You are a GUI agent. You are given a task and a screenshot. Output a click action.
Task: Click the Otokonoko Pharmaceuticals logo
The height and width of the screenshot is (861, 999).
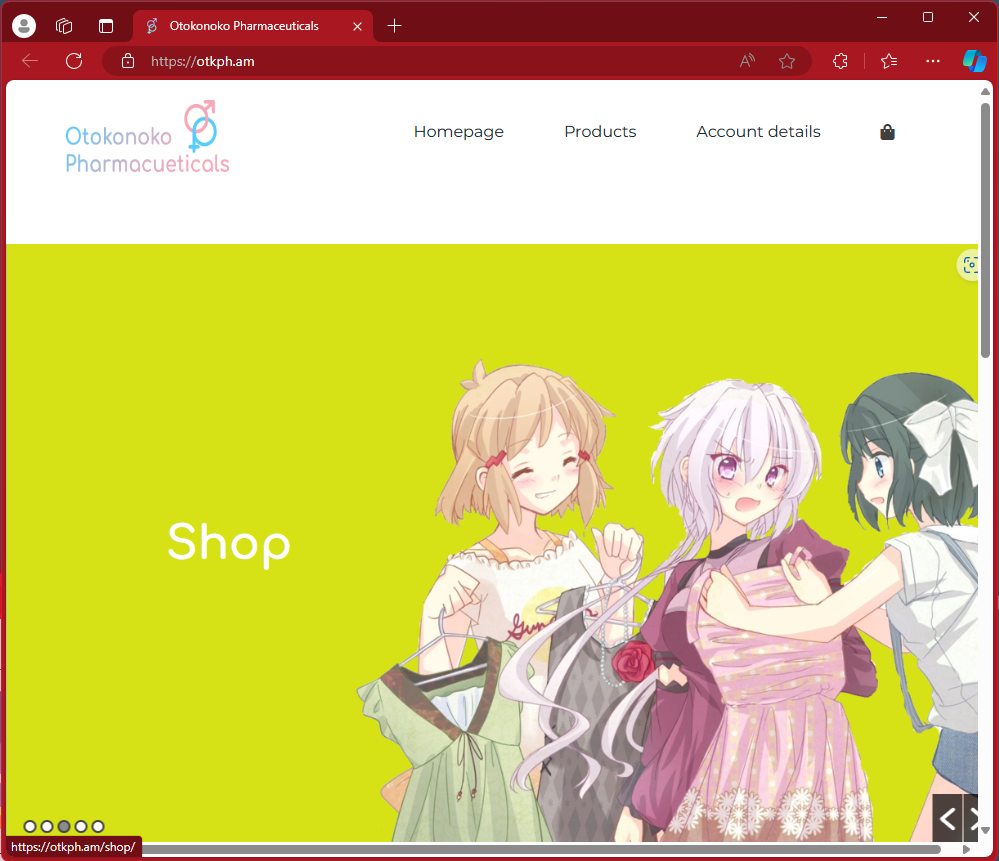(148, 138)
